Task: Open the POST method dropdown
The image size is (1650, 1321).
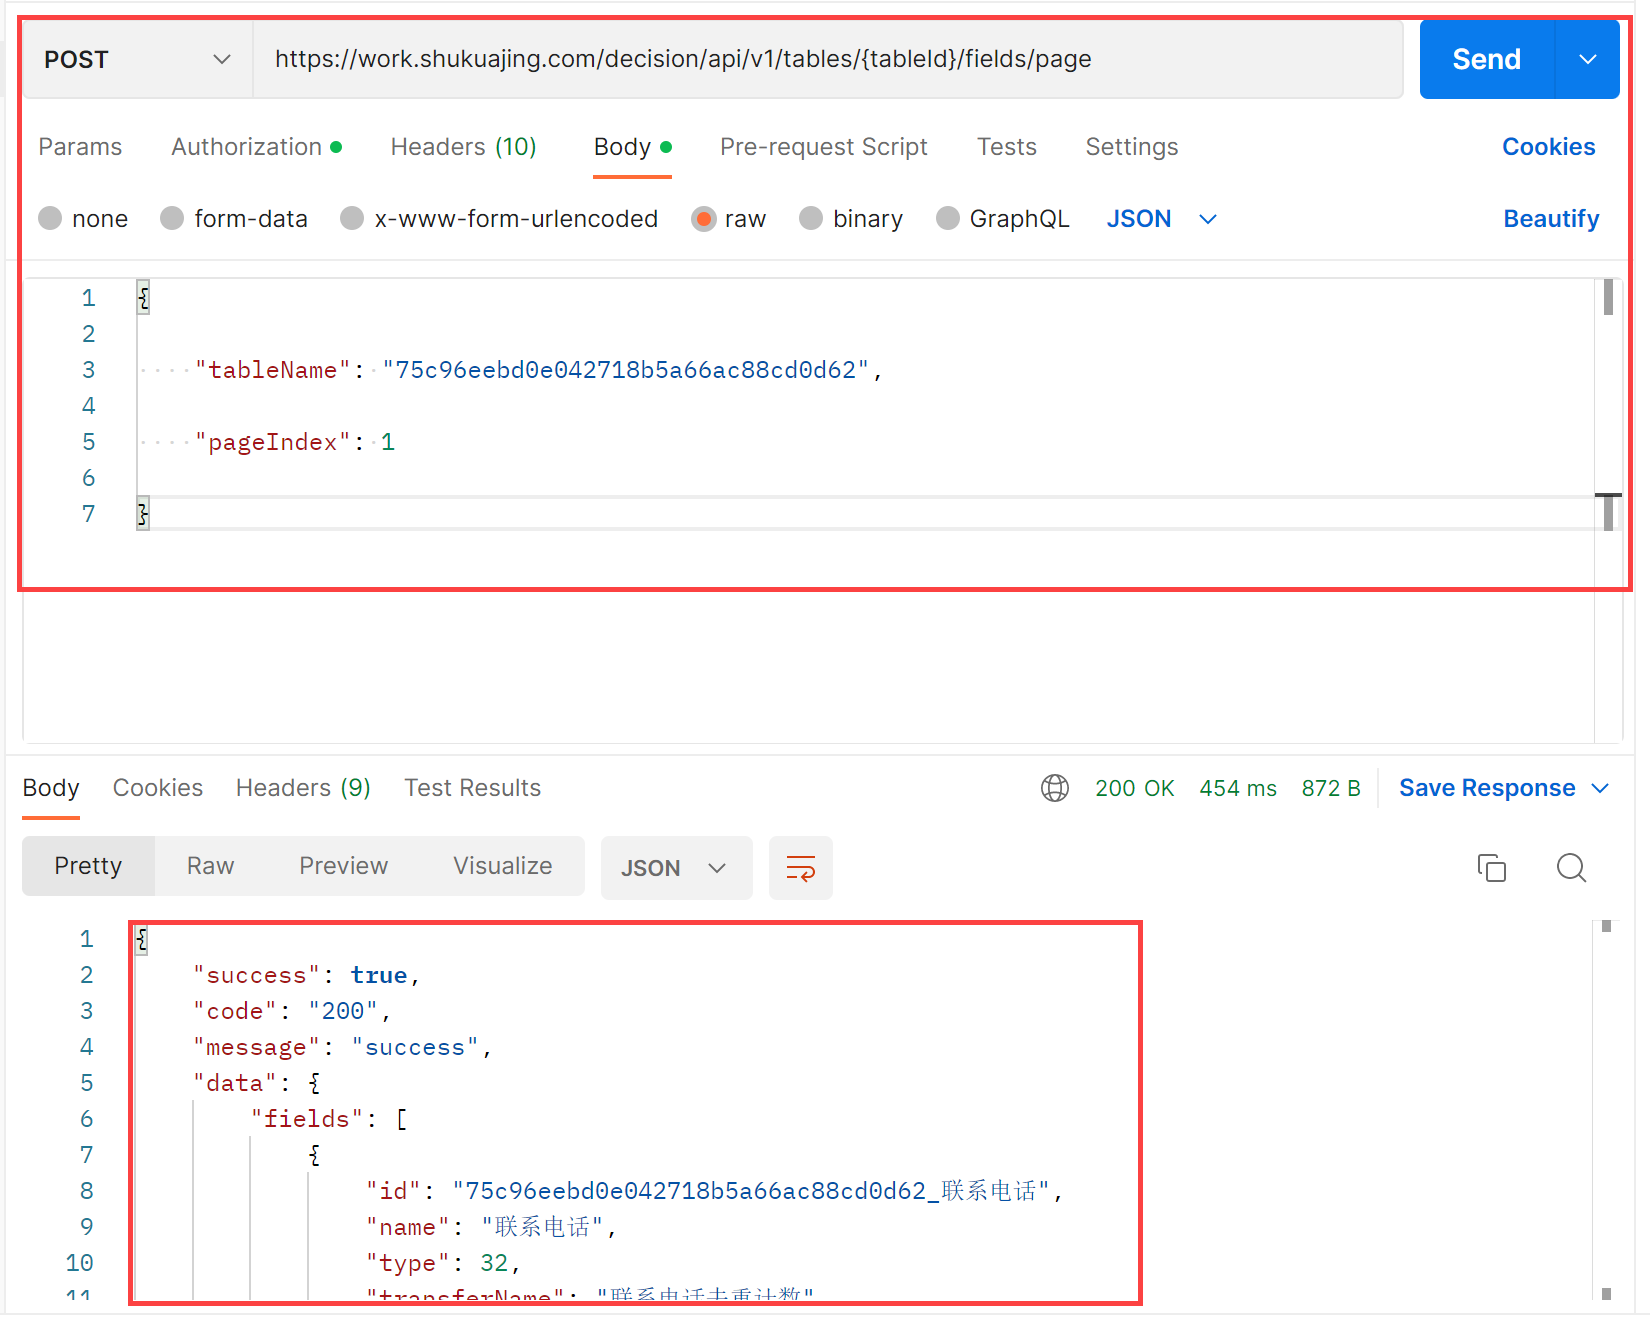Action: (137, 60)
